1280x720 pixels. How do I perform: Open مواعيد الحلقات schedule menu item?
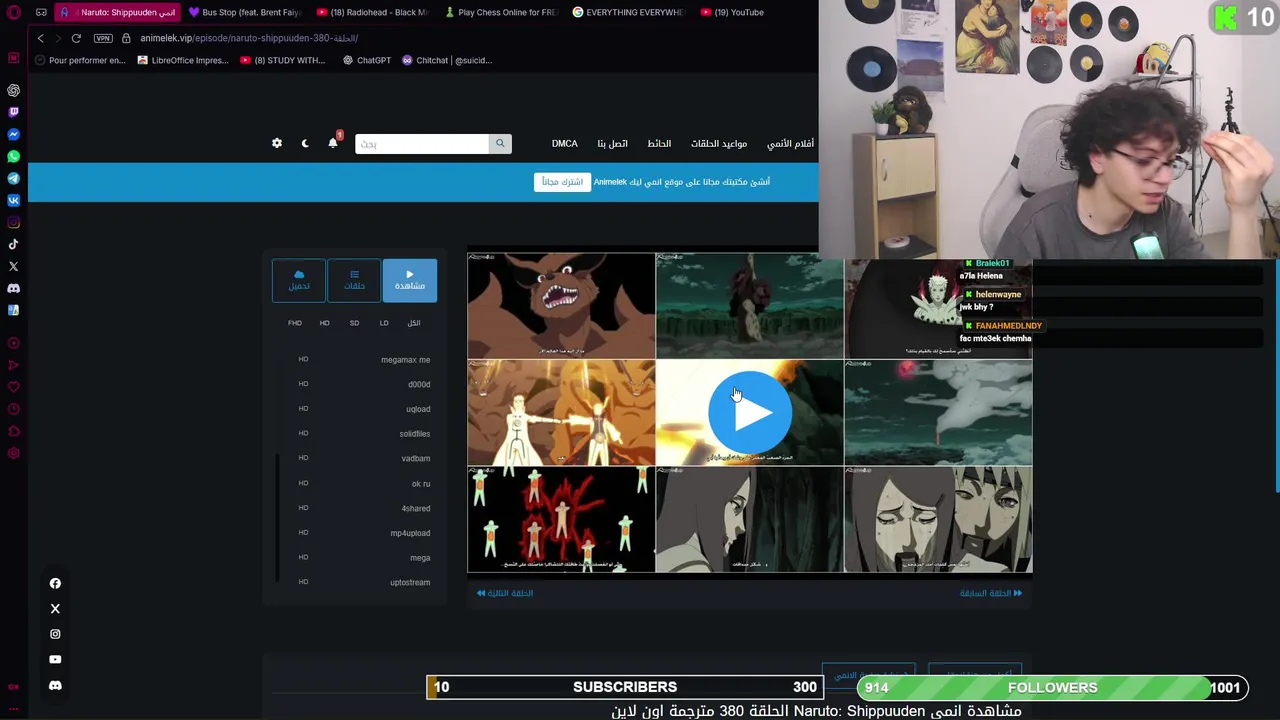(719, 144)
